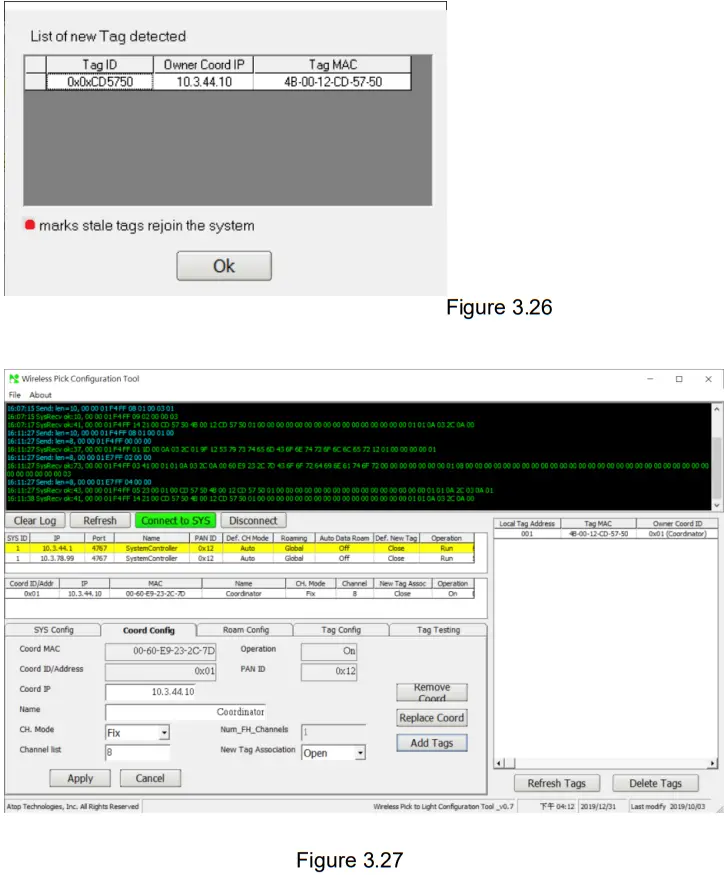Click the Roaming column header
Screen dimensions: 724x875
(x=294, y=538)
